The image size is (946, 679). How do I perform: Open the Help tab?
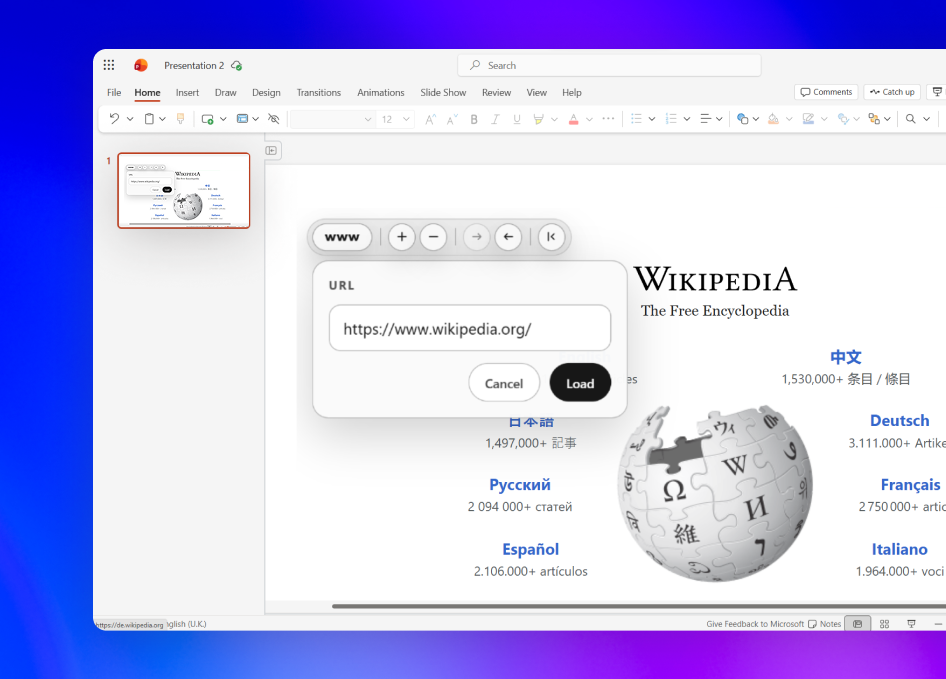[572, 92]
